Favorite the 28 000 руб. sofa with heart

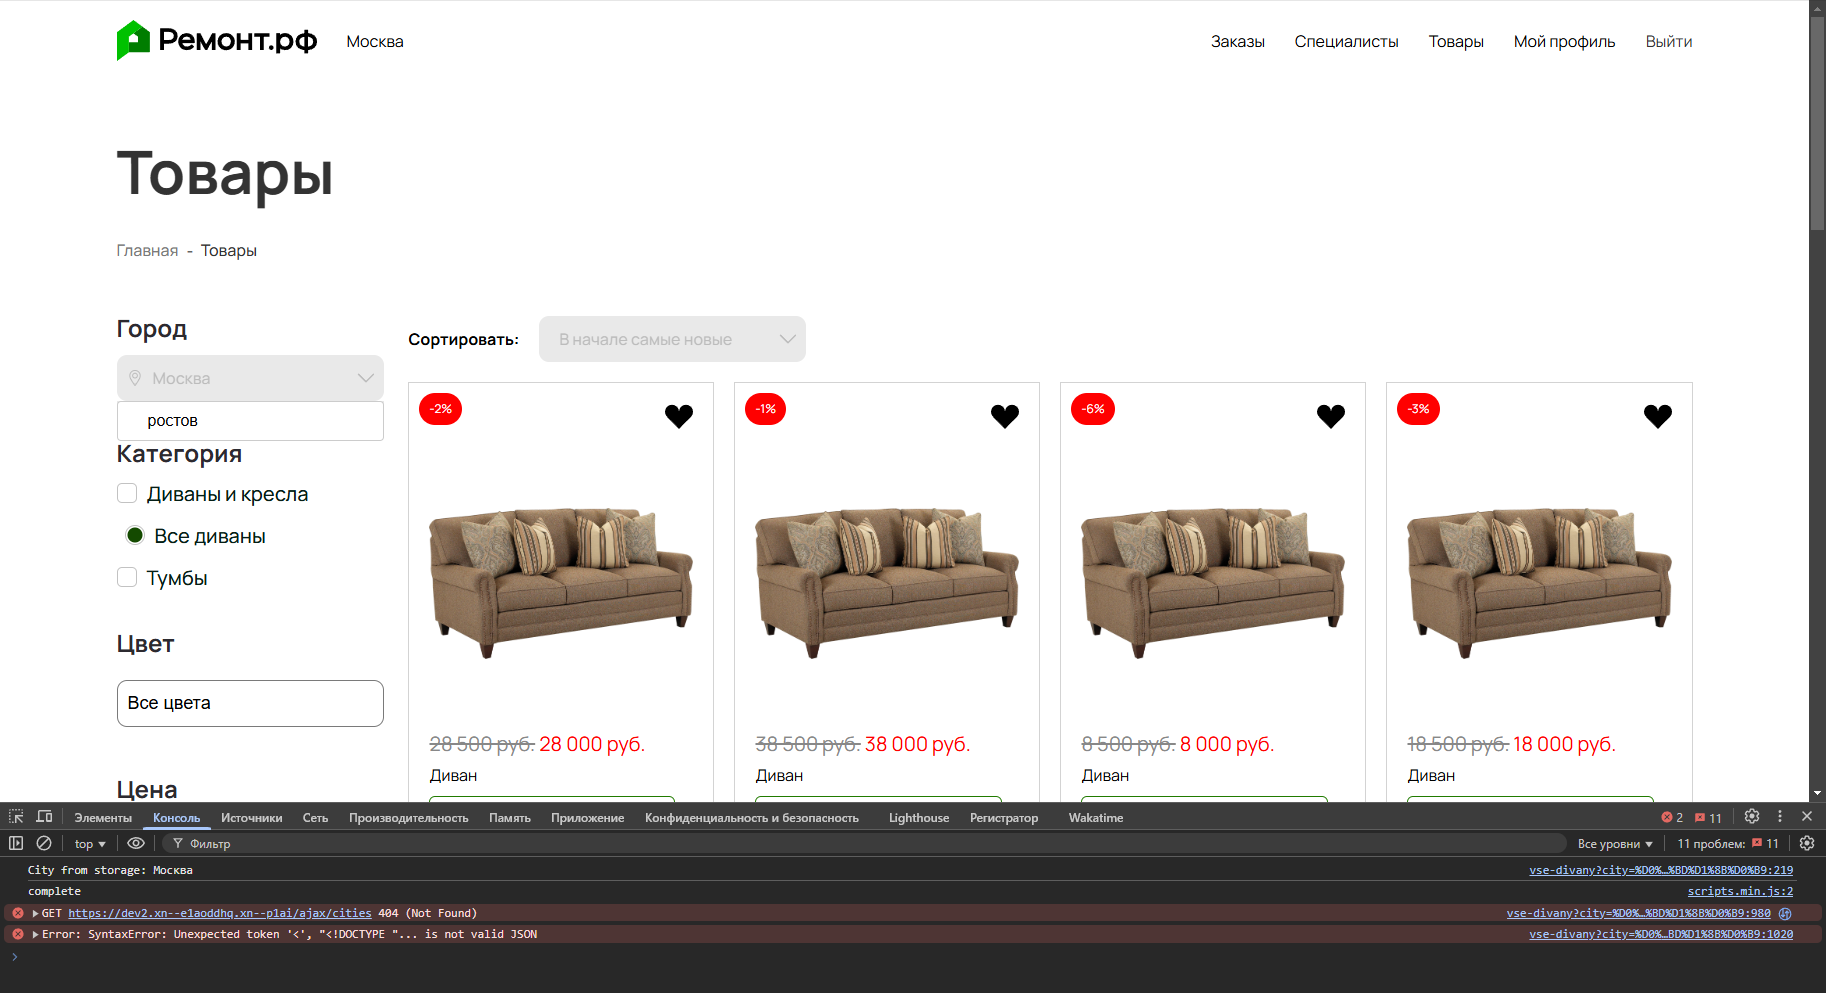(679, 416)
